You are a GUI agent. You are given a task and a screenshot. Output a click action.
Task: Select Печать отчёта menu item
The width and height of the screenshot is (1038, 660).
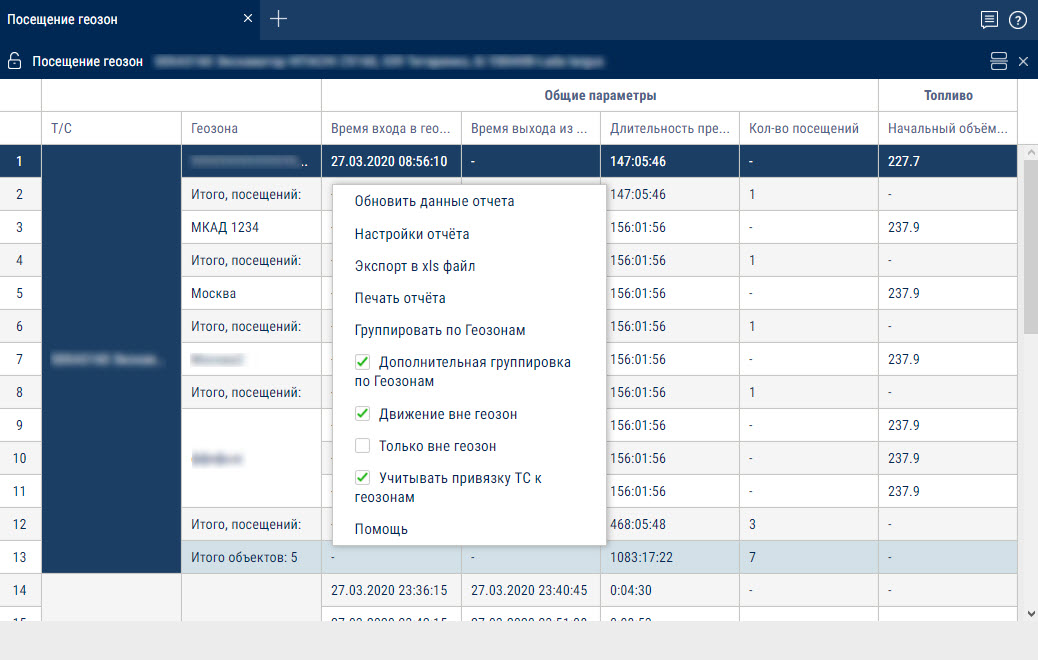[x=400, y=298]
